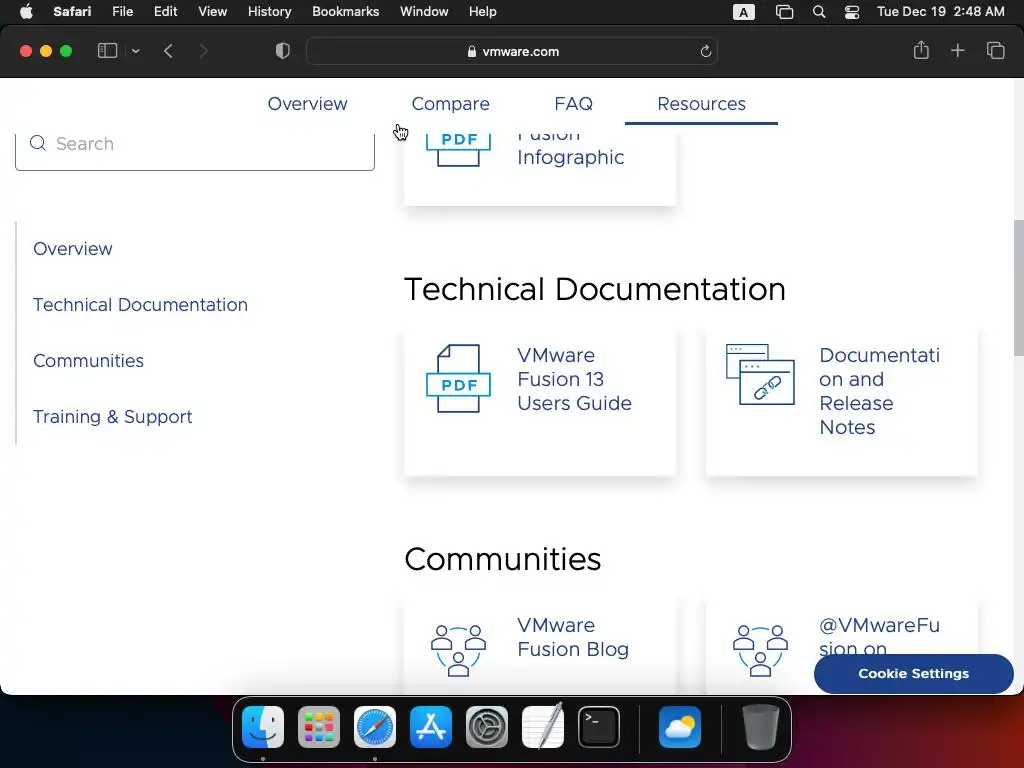
Task: Click Safari icon in the Dock
Action: pyautogui.click(x=375, y=727)
